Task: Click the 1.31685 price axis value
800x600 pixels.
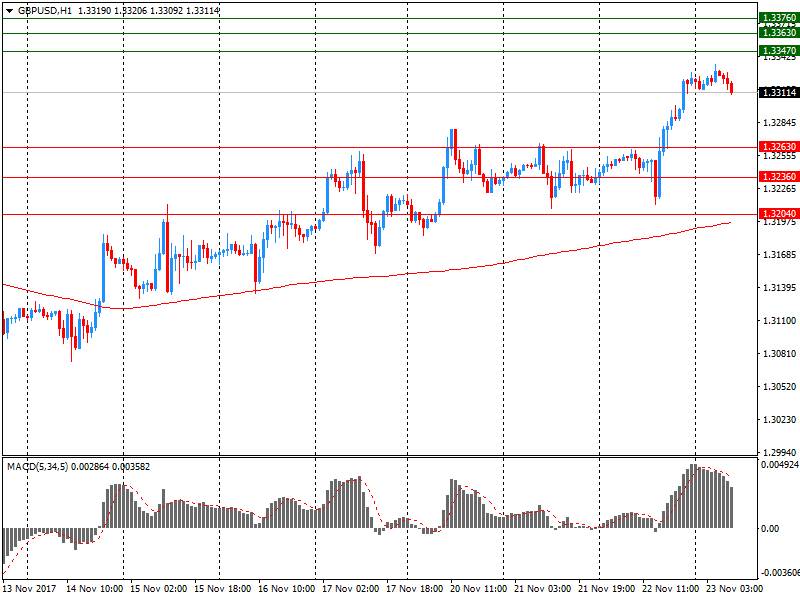Action: (779, 255)
